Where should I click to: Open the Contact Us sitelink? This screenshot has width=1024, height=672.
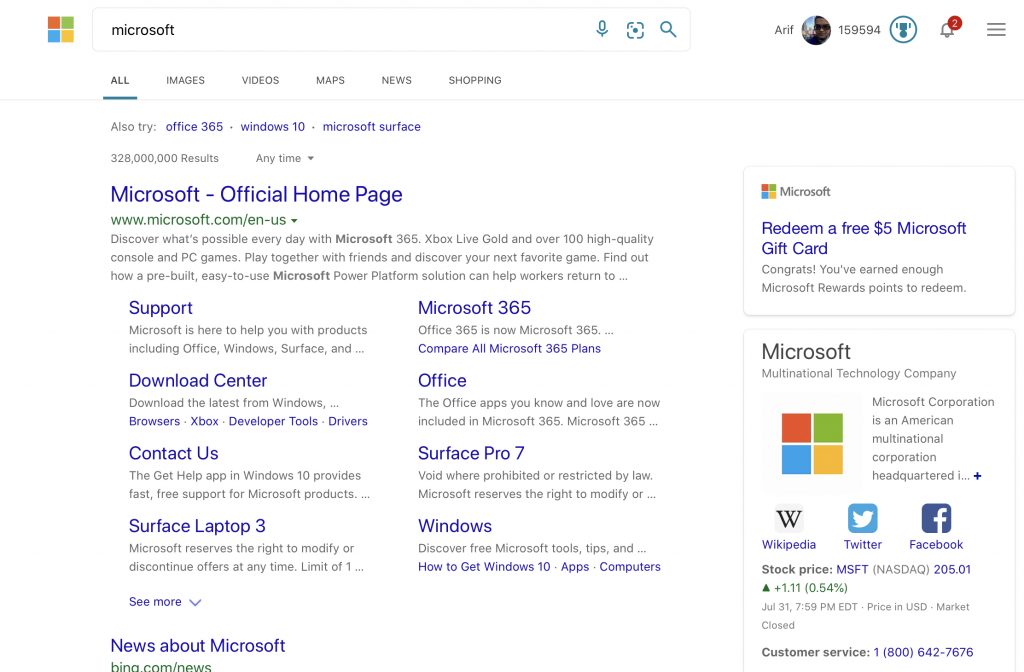point(174,453)
